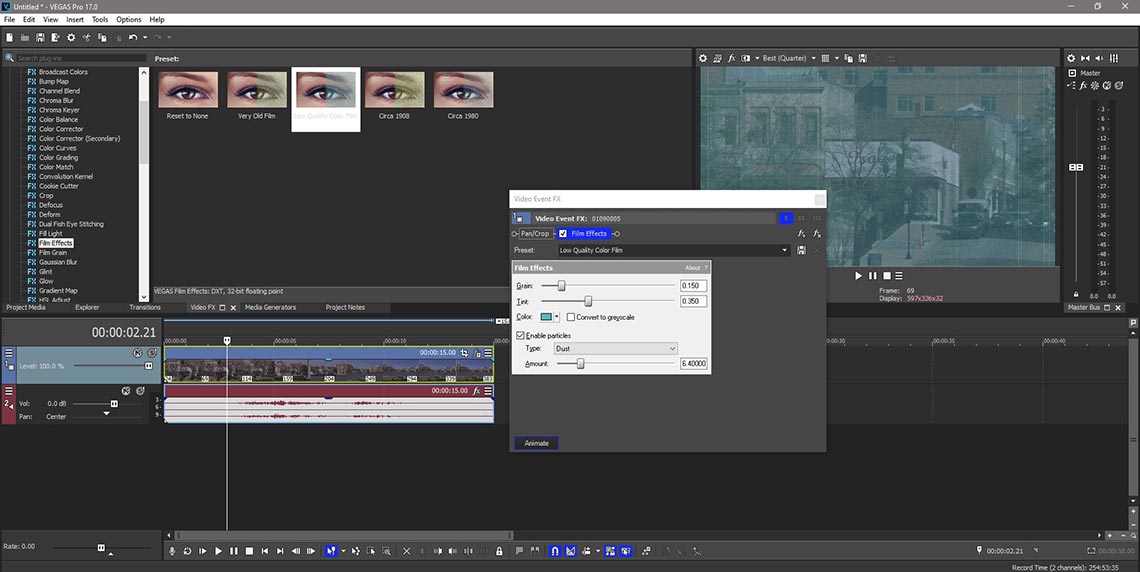Expand the particle Type dropdown showing Dust
Viewport: 1140px width, 572px height.
click(x=615, y=349)
